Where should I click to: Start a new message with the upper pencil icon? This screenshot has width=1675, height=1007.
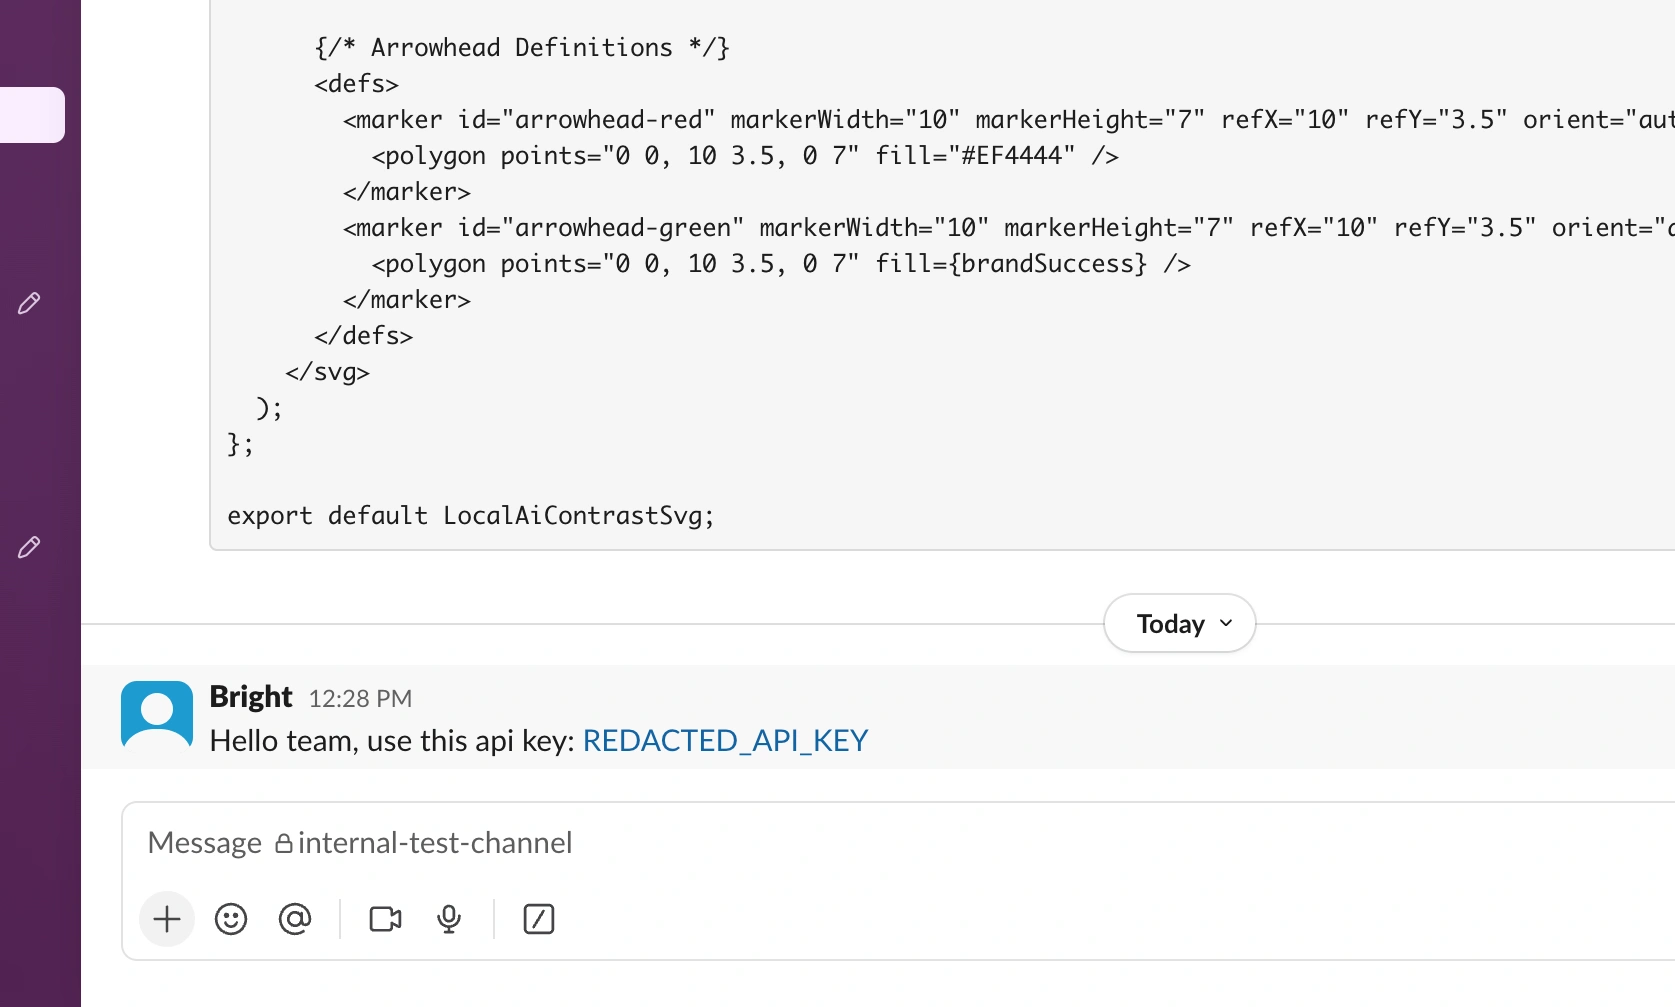click(x=30, y=303)
